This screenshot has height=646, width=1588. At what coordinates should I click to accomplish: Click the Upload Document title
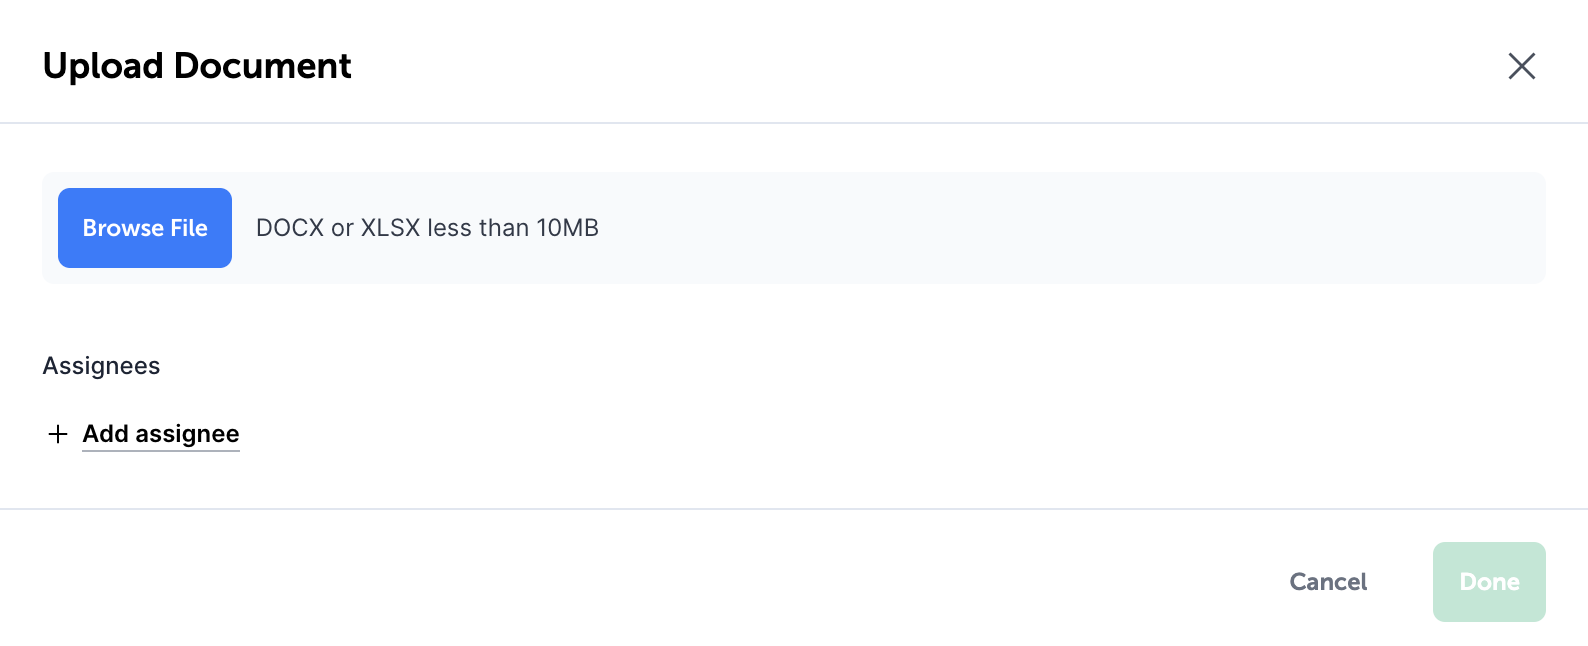click(197, 66)
